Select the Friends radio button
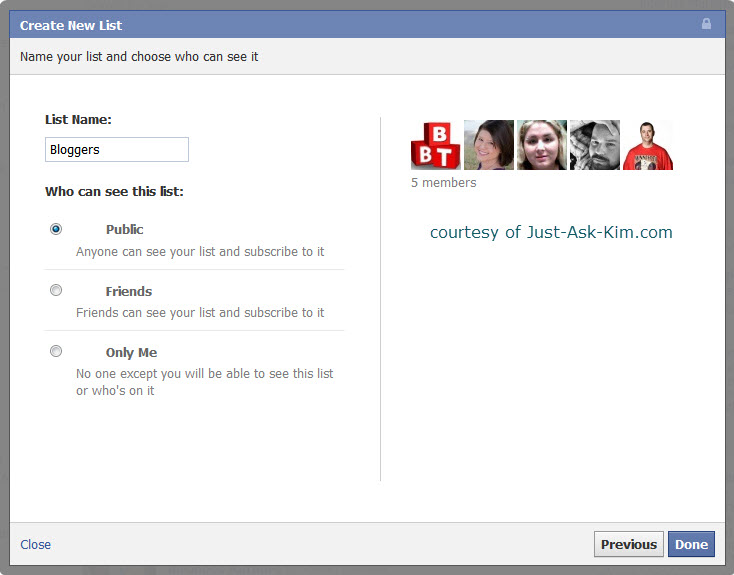734x575 pixels. (56, 290)
